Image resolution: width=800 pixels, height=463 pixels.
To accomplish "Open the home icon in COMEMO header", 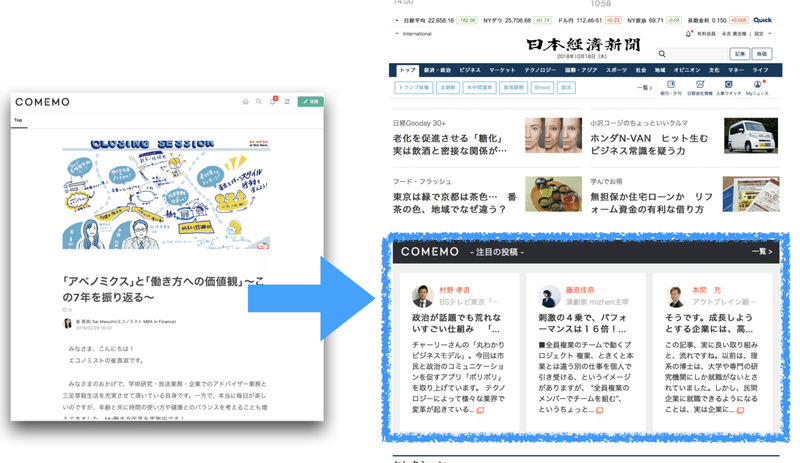I will pyautogui.click(x=245, y=102).
